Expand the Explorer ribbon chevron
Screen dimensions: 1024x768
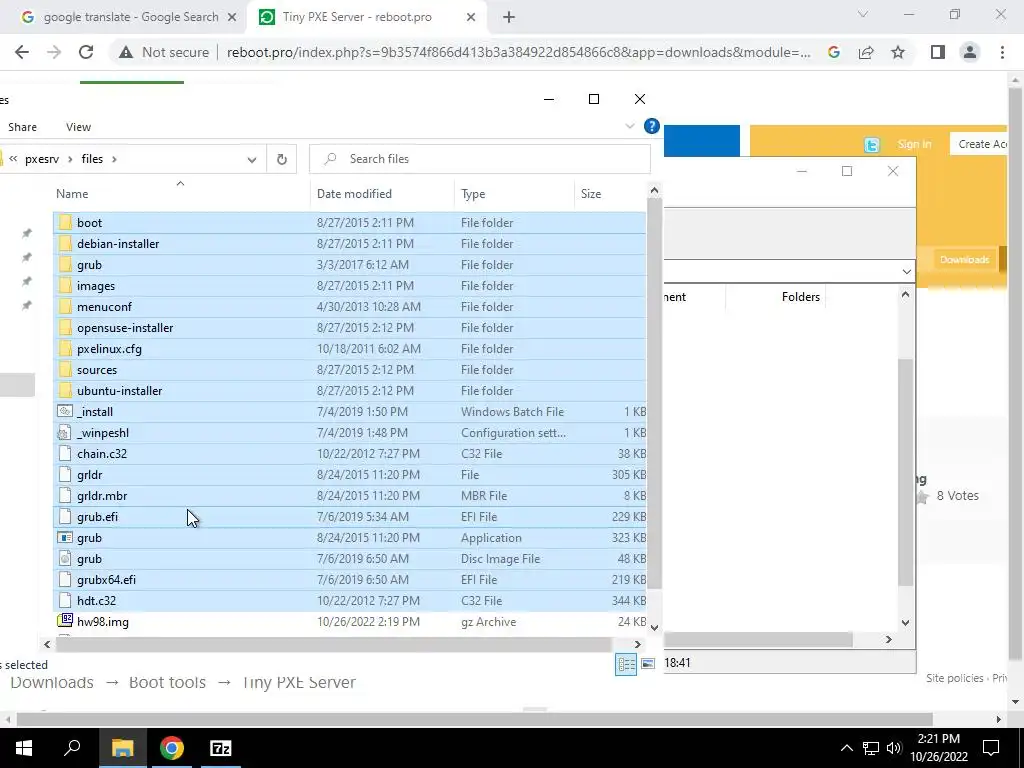(x=630, y=126)
